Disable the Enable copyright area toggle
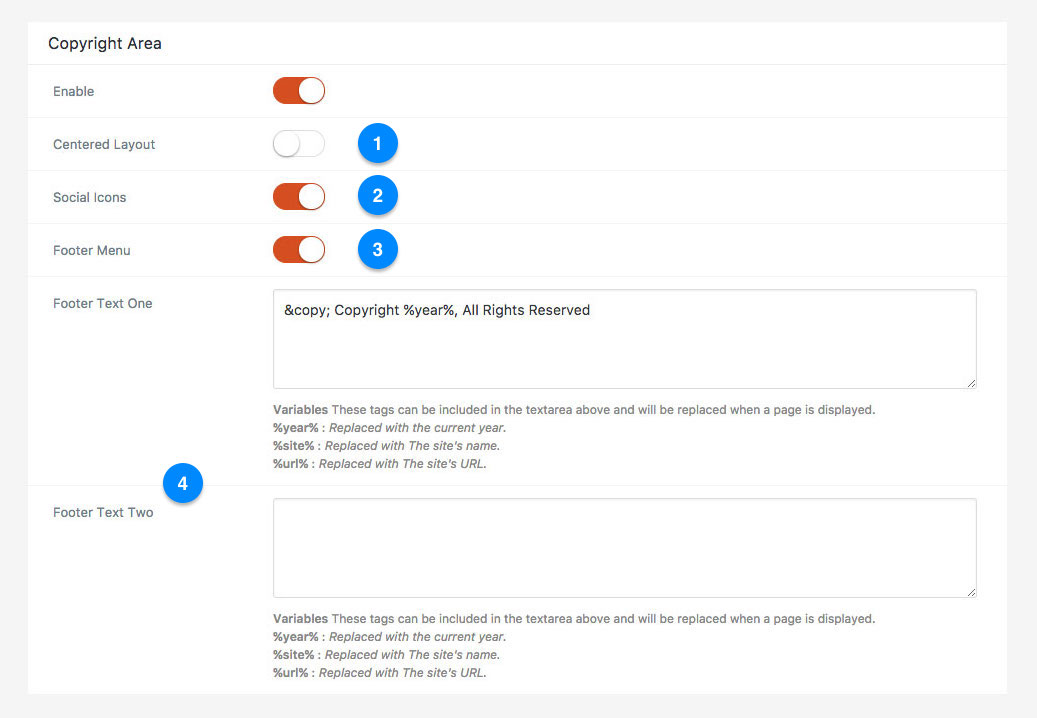The height and width of the screenshot is (718, 1037). [x=299, y=91]
